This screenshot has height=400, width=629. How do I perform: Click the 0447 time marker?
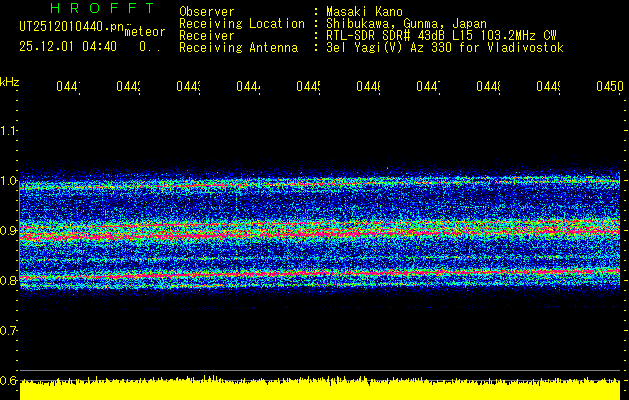point(428,86)
